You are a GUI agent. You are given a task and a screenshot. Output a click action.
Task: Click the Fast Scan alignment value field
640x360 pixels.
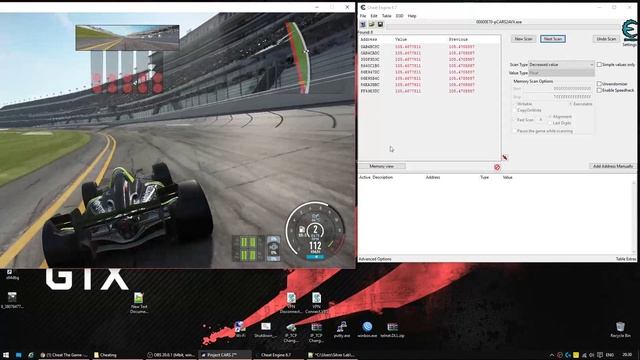click(540, 120)
